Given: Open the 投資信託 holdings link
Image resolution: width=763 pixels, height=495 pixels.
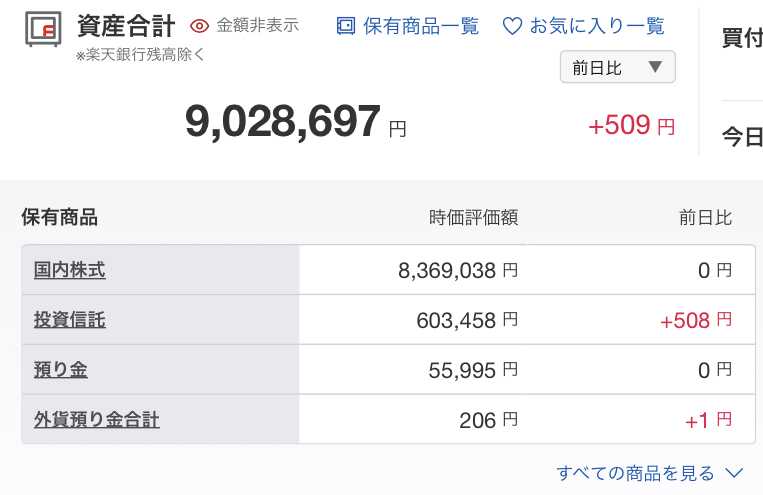Looking at the screenshot, I should coord(70,320).
